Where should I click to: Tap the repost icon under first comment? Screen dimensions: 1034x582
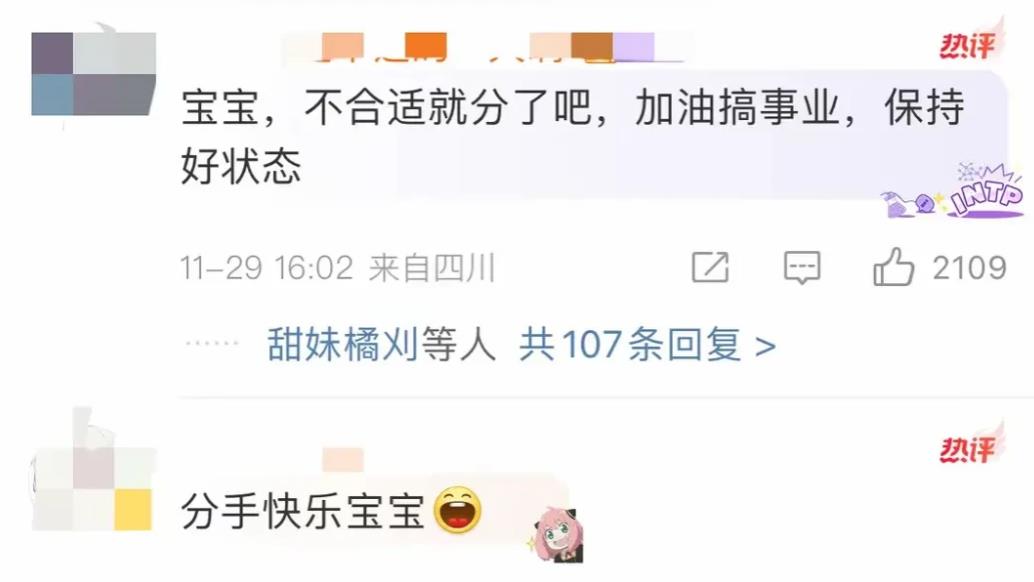(710, 267)
